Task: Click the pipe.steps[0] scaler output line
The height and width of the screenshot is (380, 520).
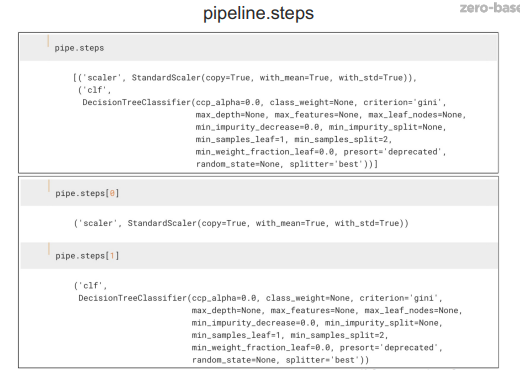Action: click(x=241, y=223)
